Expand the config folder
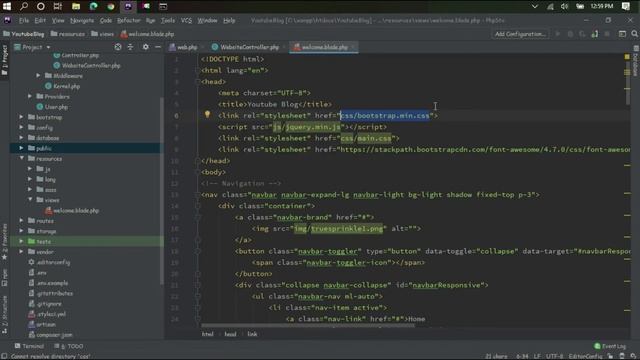 (x=21, y=127)
